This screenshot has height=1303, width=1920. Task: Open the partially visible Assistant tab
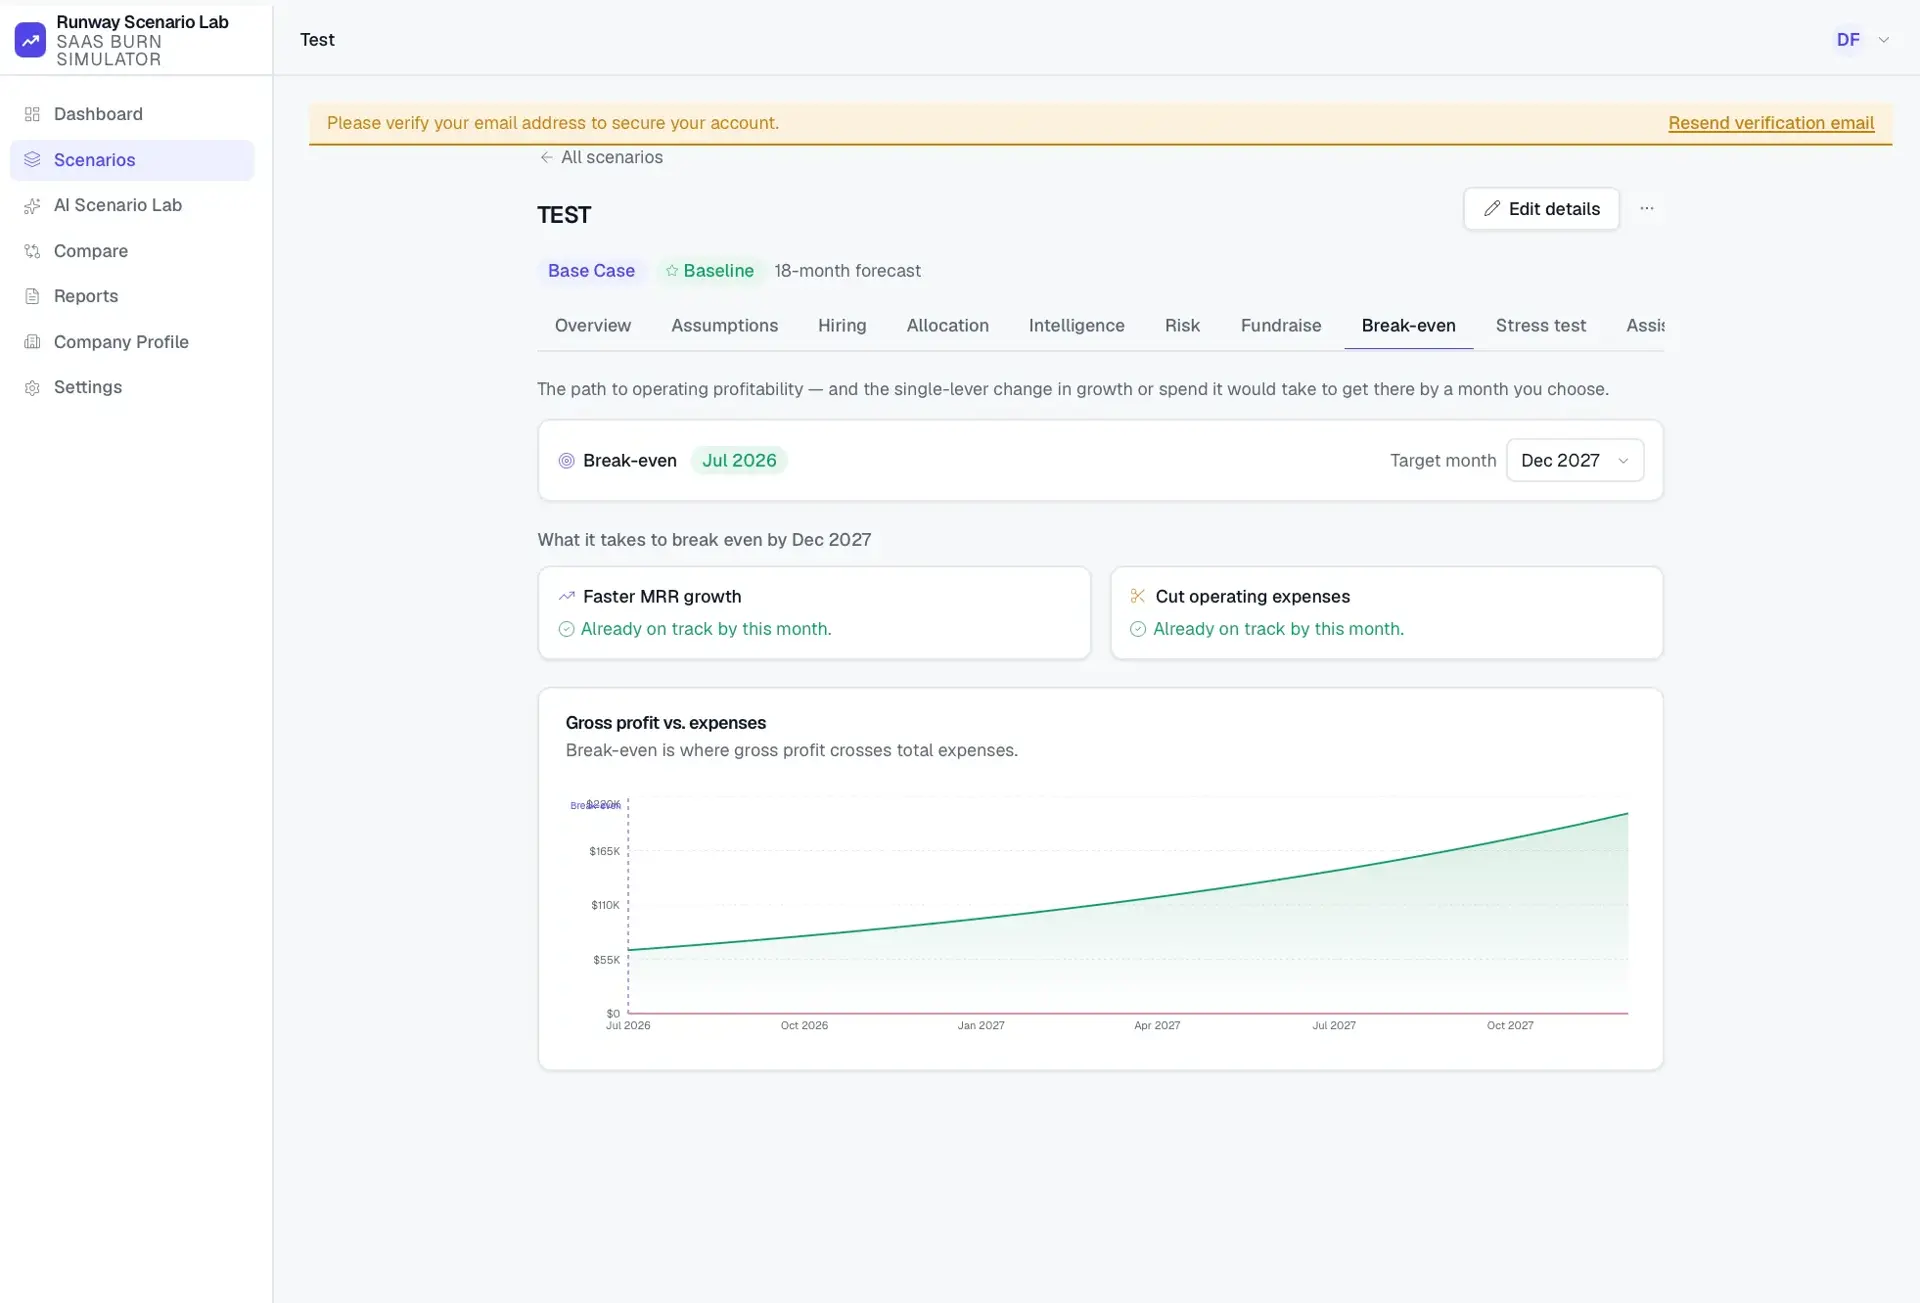pyautogui.click(x=1645, y=326)
